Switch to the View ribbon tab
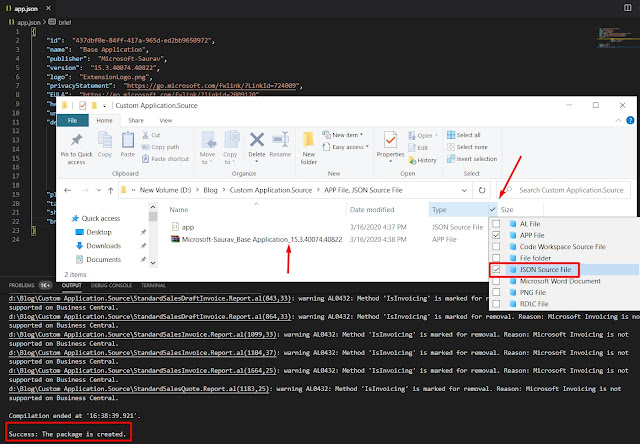Viewport: 640px width, 444px height. 166,120
